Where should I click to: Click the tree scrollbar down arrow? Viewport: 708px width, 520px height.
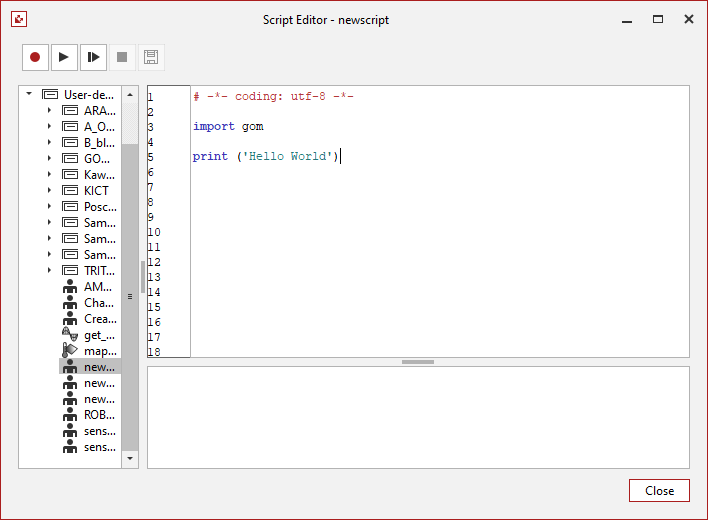click(130, 458)
